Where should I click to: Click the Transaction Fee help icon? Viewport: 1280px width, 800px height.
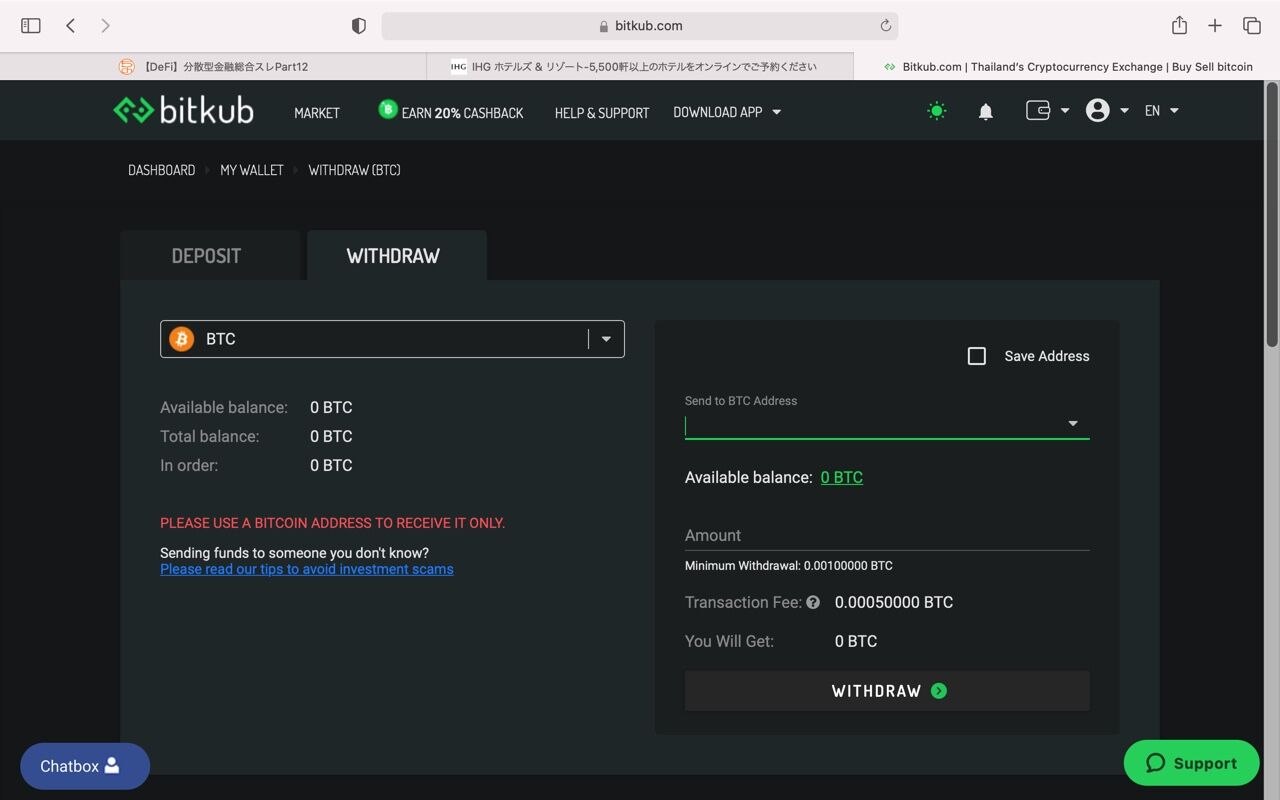813,602
